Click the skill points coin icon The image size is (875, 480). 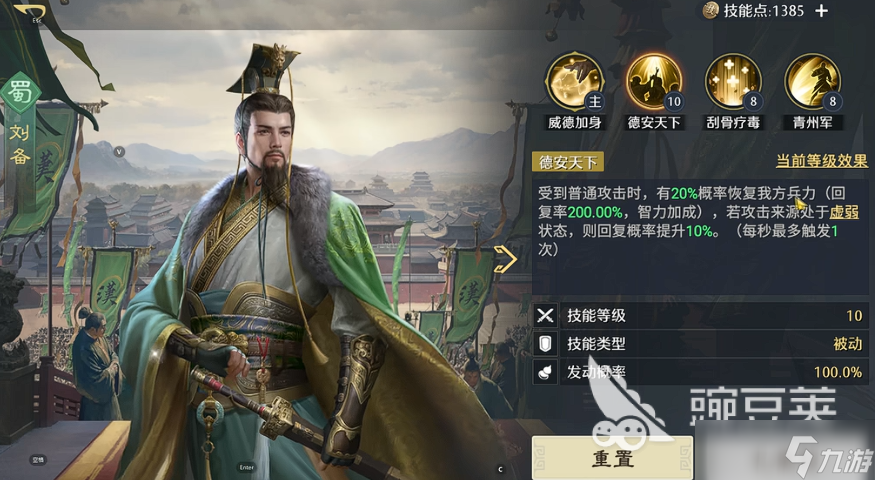point(710,11)
